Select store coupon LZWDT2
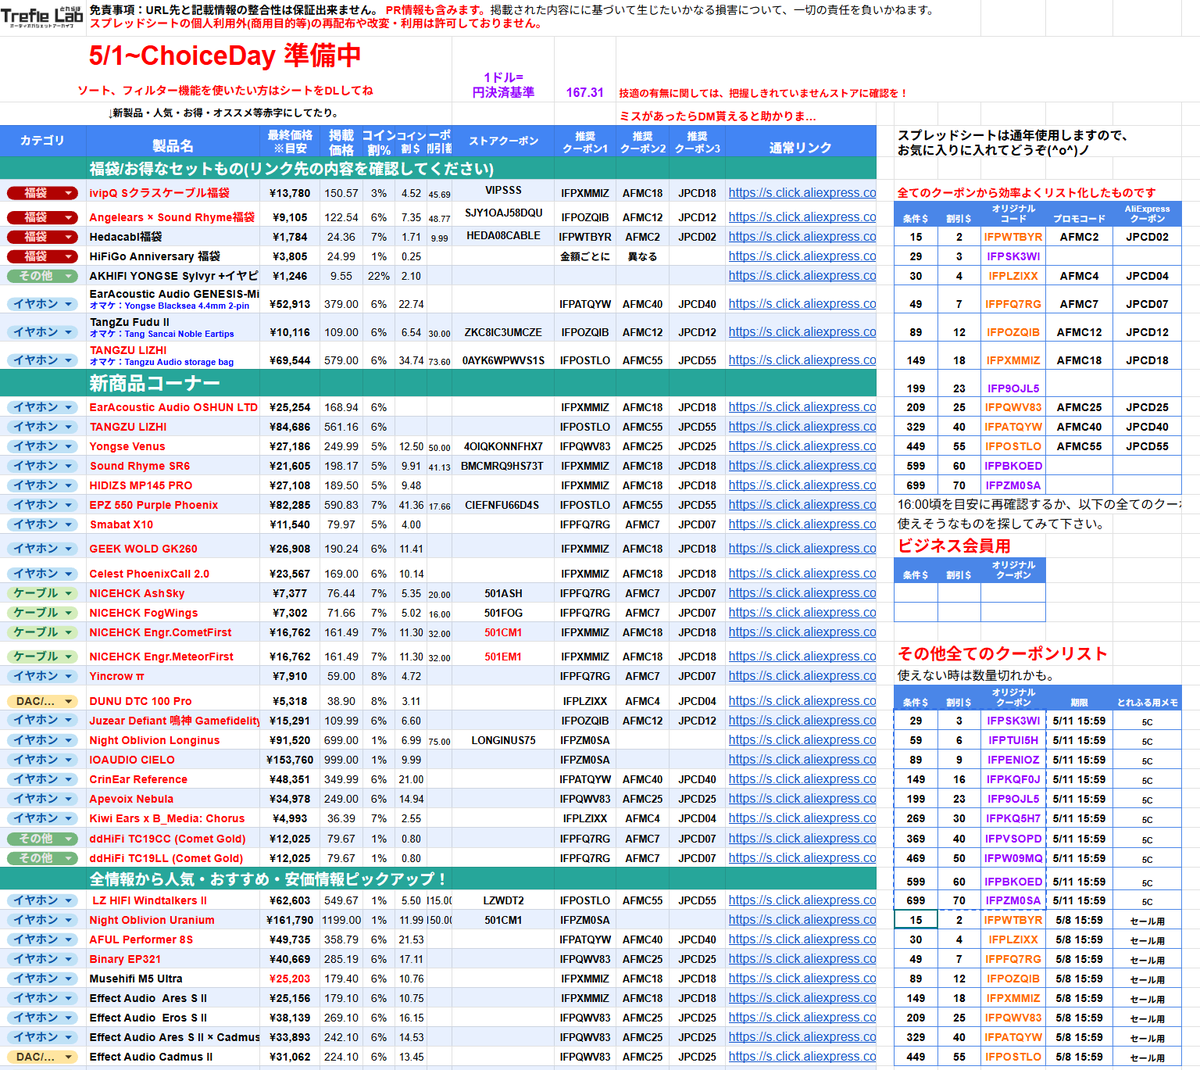Image resolution: width=1200 pixels, height=1070 pixels. [x=503, y=900]
